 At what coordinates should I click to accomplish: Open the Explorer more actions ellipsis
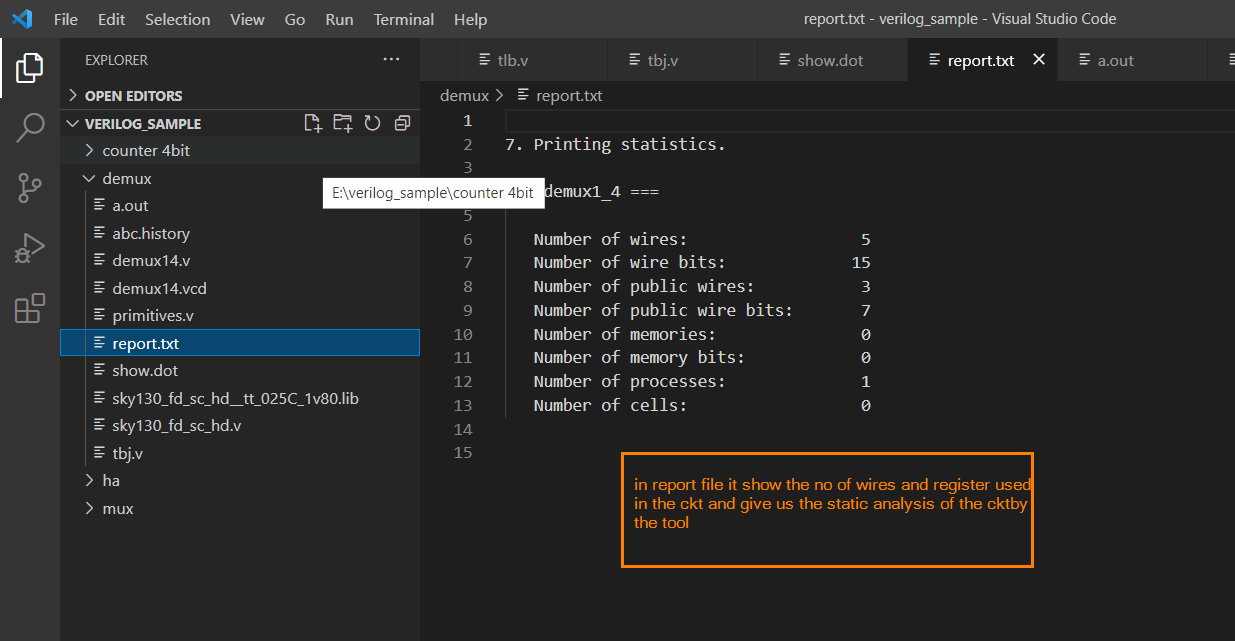tap(391, 60)
